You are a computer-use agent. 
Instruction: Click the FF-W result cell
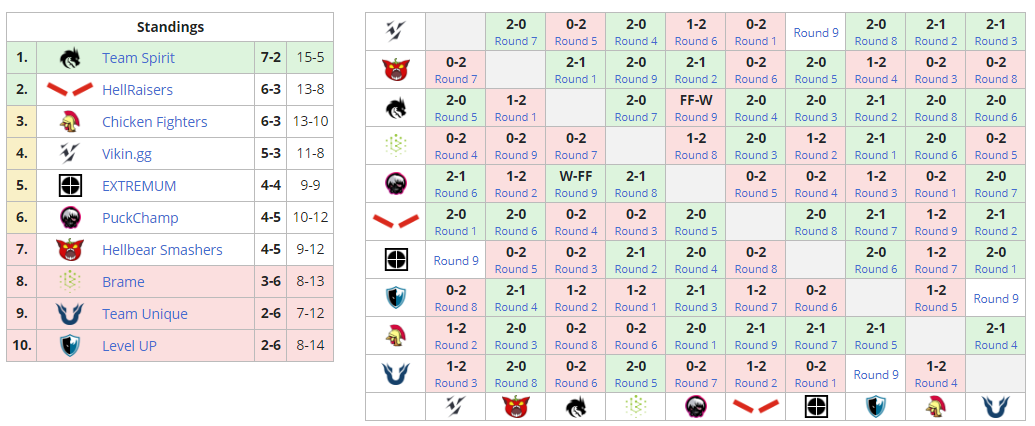point(696,100)
